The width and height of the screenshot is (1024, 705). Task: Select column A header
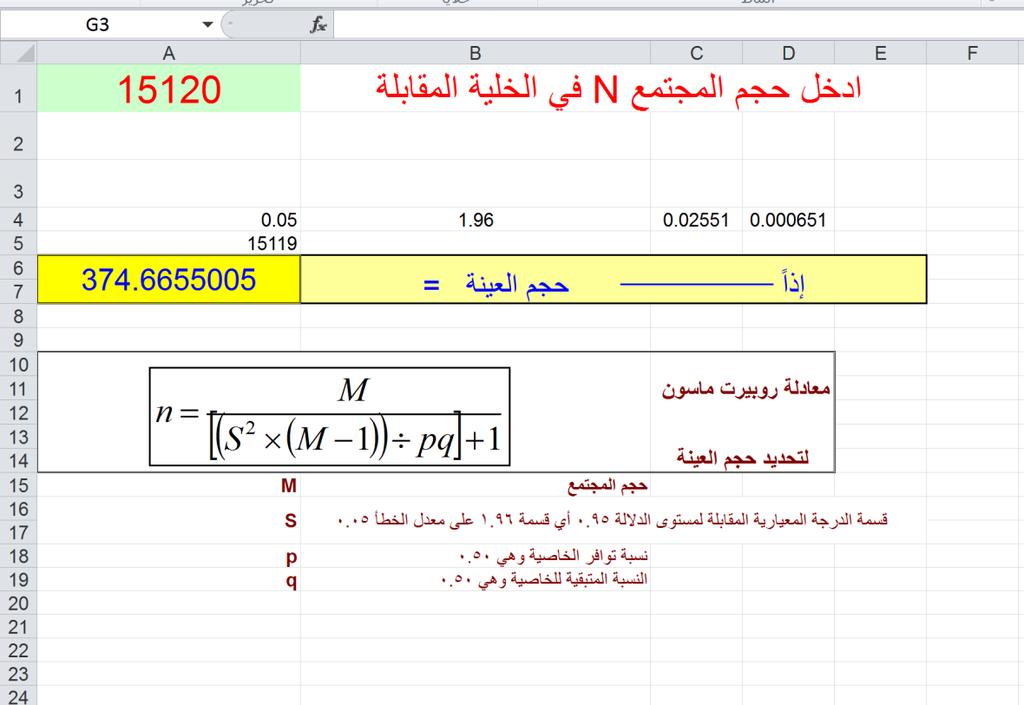click(x=168, y=53)
